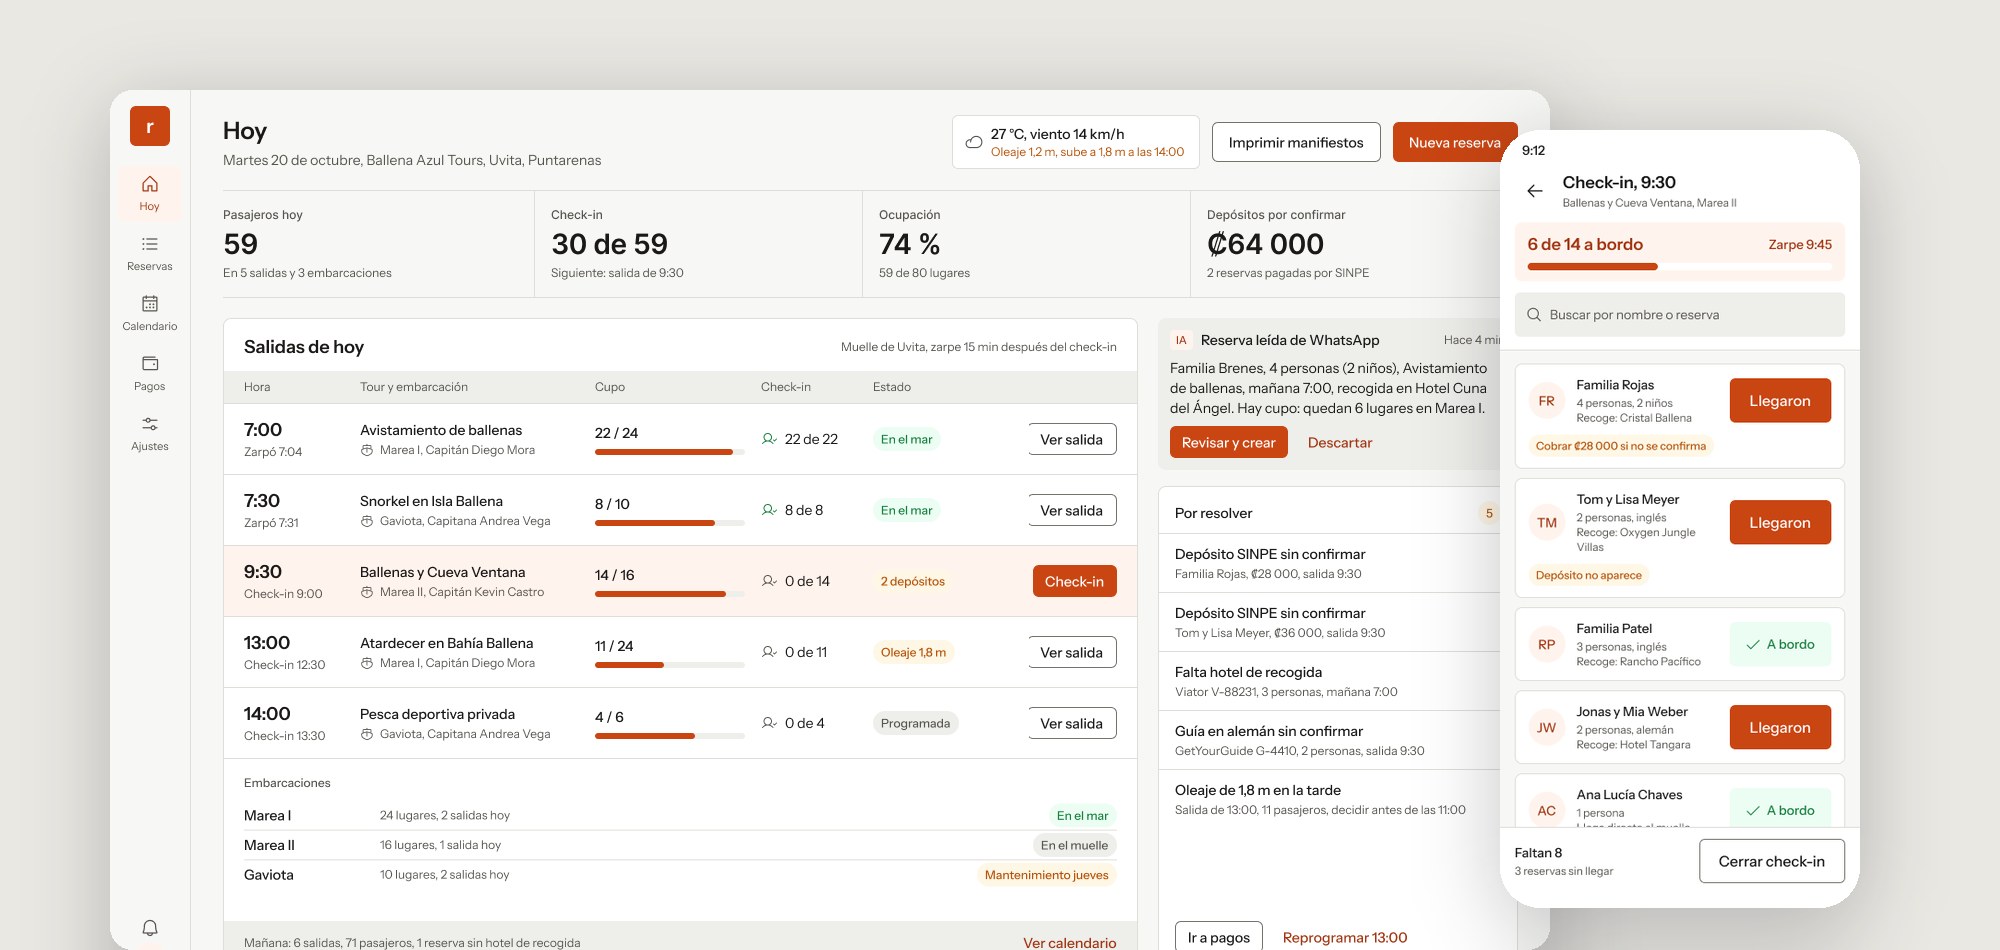The width and height of the screenshot is (2000, 950).
Task: Click Cerrar check-in button
Action: coord(1772,861)
